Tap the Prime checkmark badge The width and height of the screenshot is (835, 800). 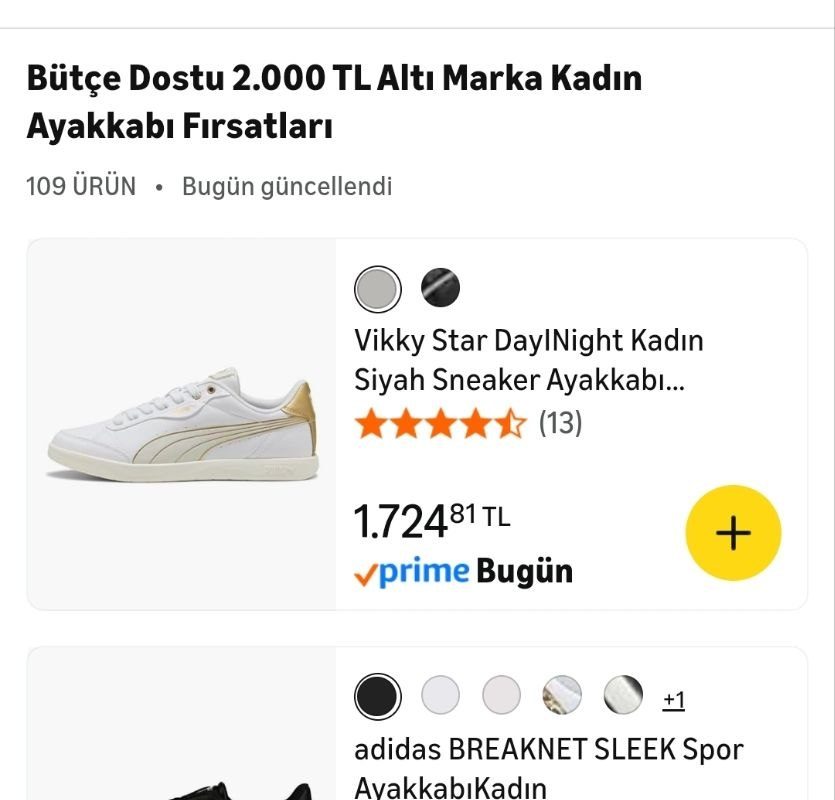pos(368,571)
